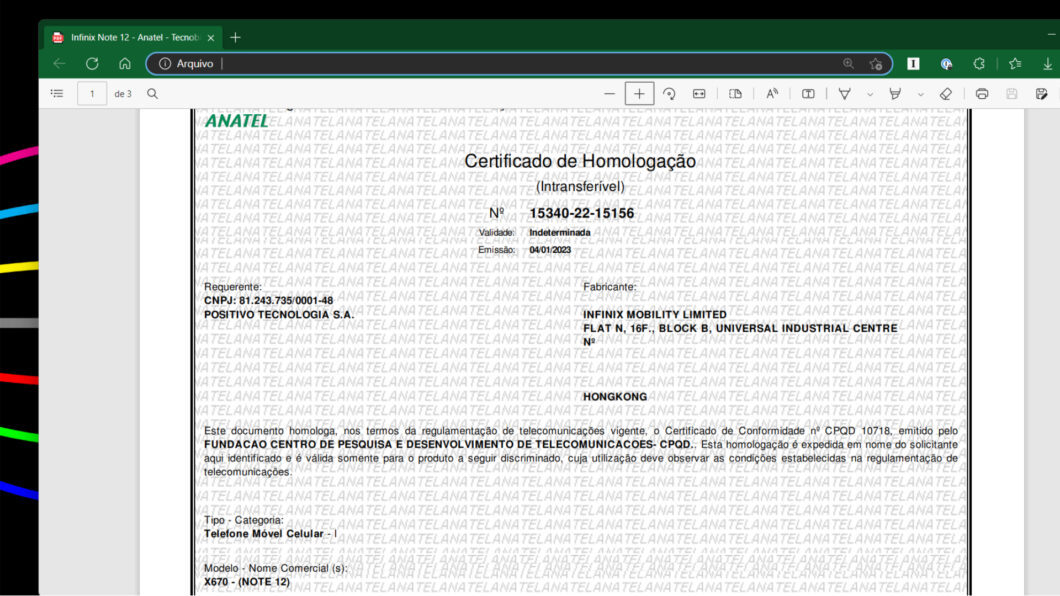Screen dimensions: 1060x596
Task: Select the Draw pen tool
Action: point(844,94)
